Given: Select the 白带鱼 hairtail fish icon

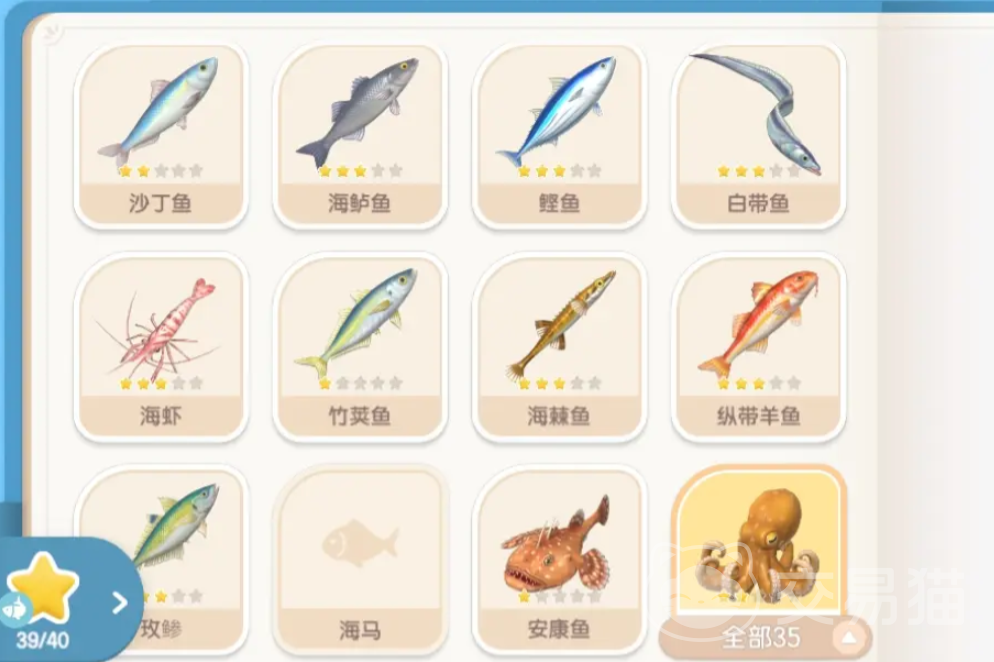Looking at the screenshot, I should [x=758, y=135].
